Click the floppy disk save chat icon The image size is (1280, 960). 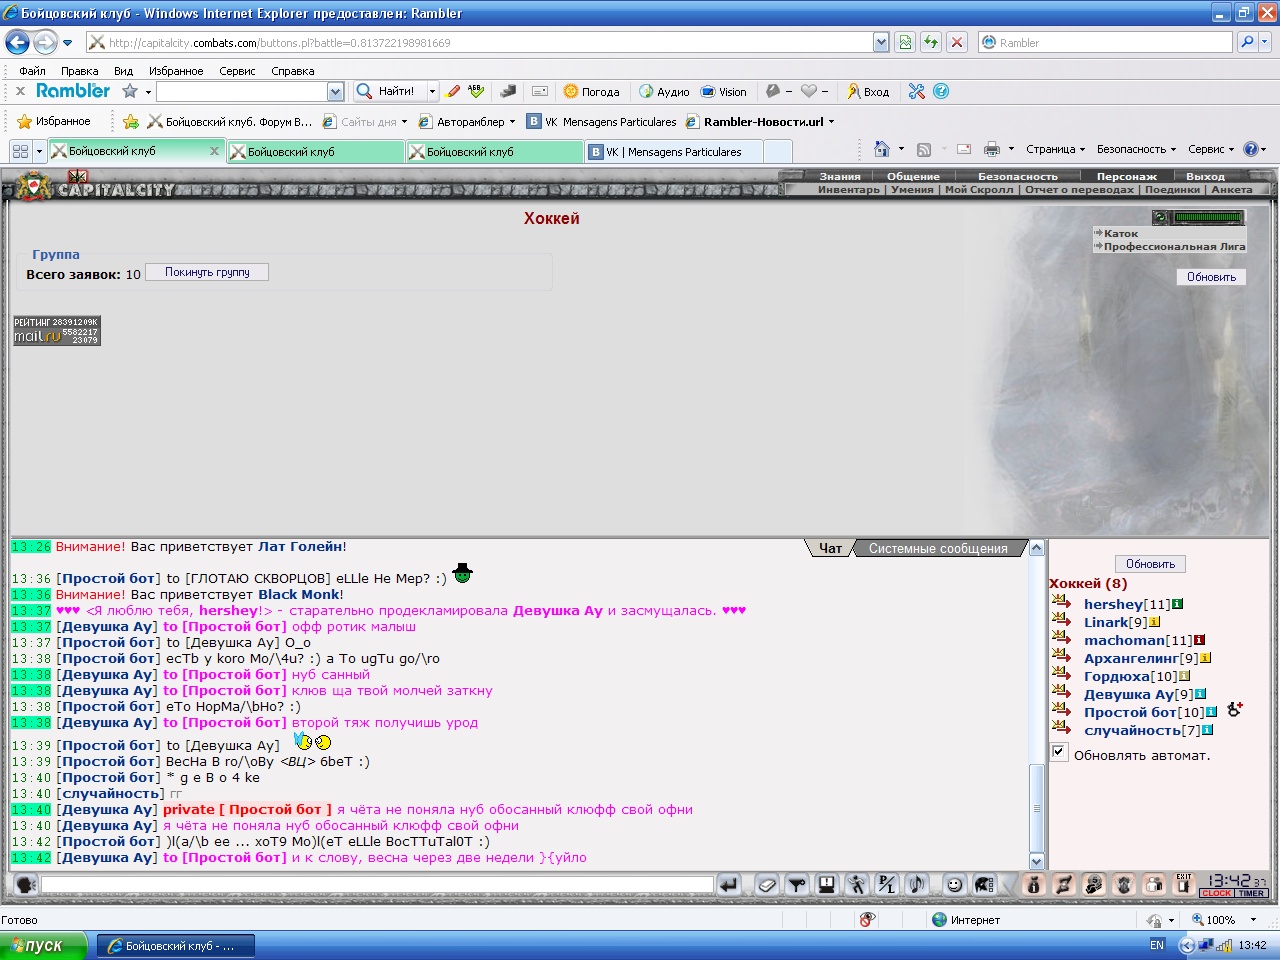click(x=827, y=885)
